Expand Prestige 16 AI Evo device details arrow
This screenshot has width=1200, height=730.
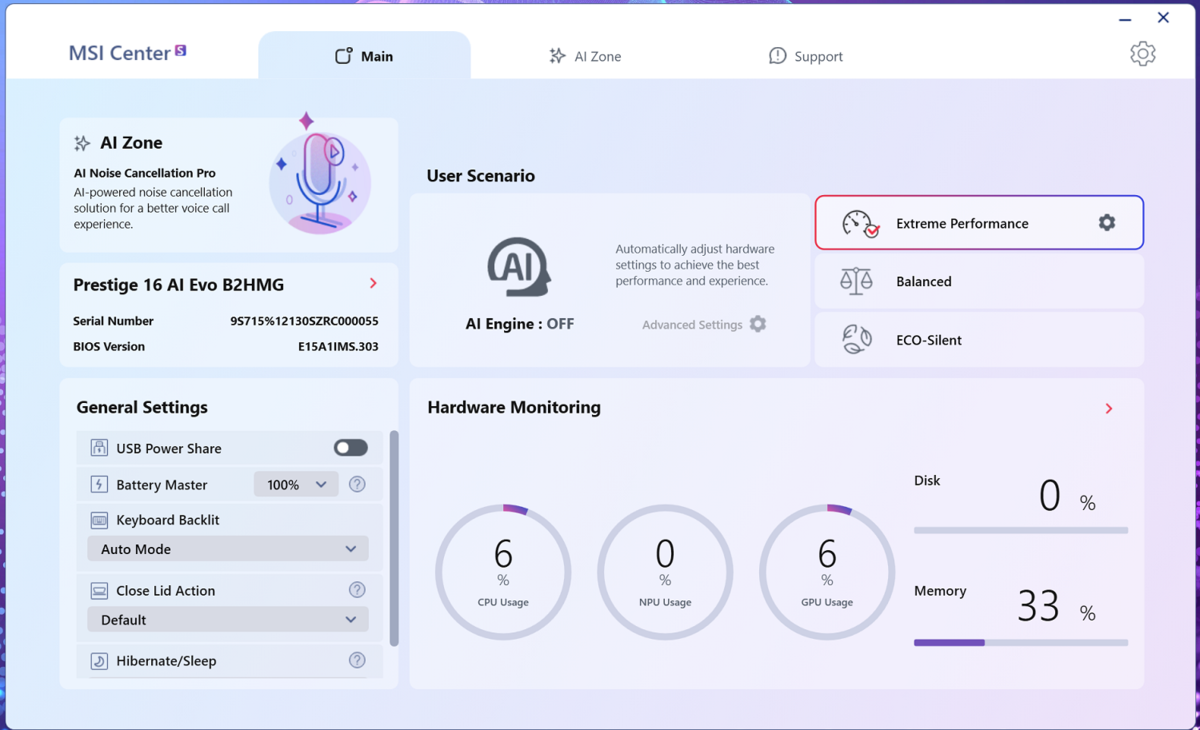[373, 284]
